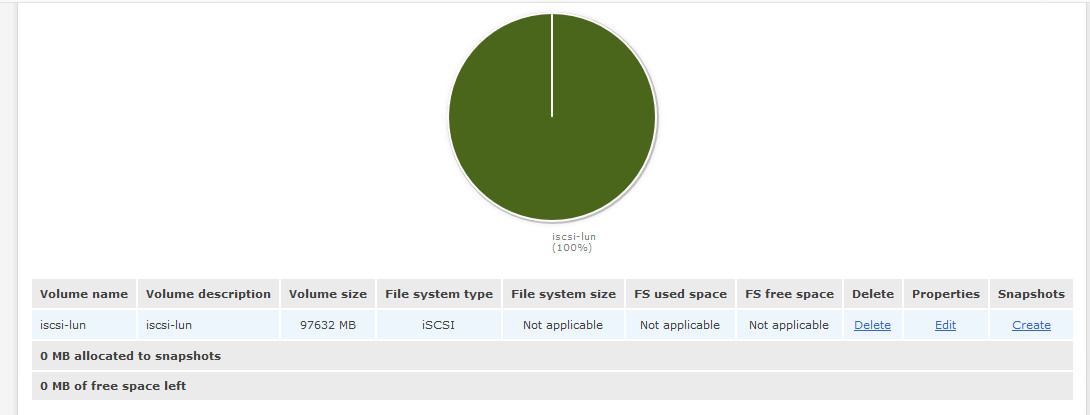This screenshot has height=415, width=1090.
Task: Select the 'iSCSI' file system type cell
Action: [439, 325]
